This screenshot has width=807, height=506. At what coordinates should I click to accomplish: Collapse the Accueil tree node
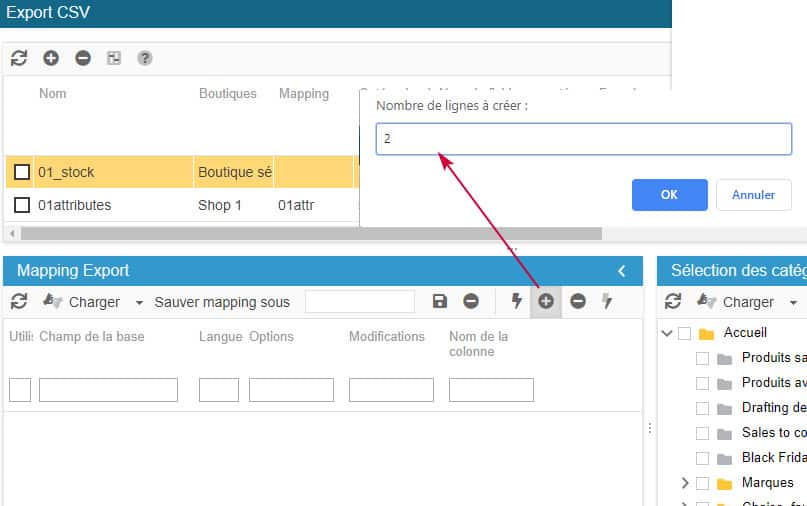(667, 333)
